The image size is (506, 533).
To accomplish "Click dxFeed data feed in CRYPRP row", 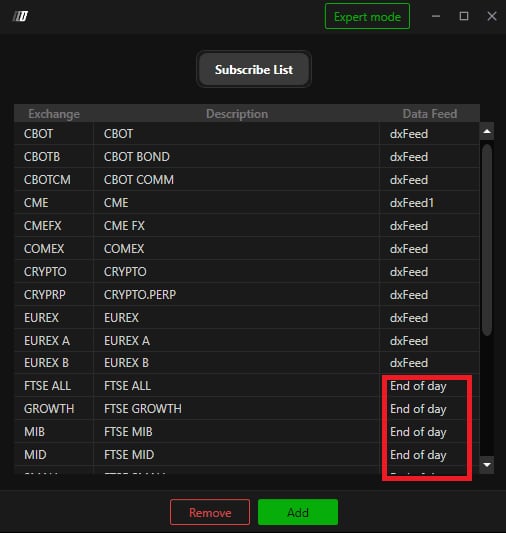I will click(x=409, y=295).
